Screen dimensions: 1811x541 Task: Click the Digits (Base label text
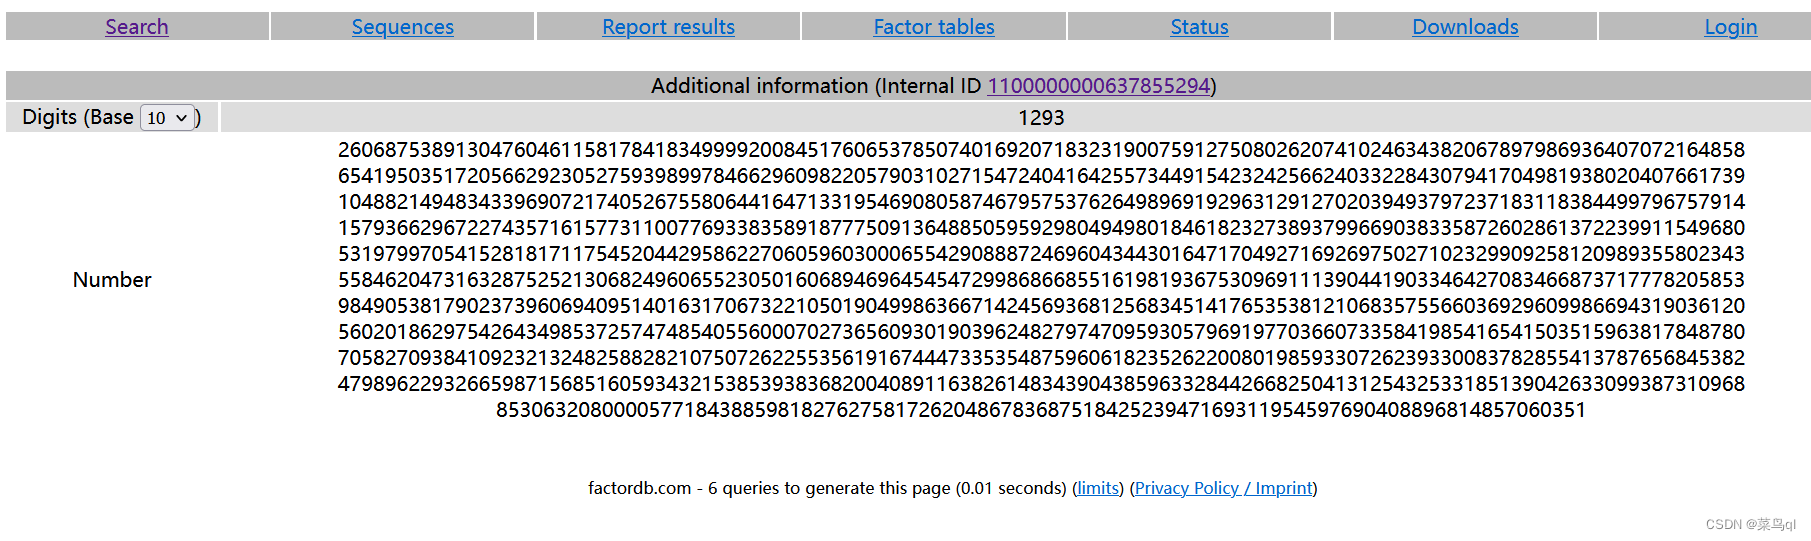tap(78, 118)
